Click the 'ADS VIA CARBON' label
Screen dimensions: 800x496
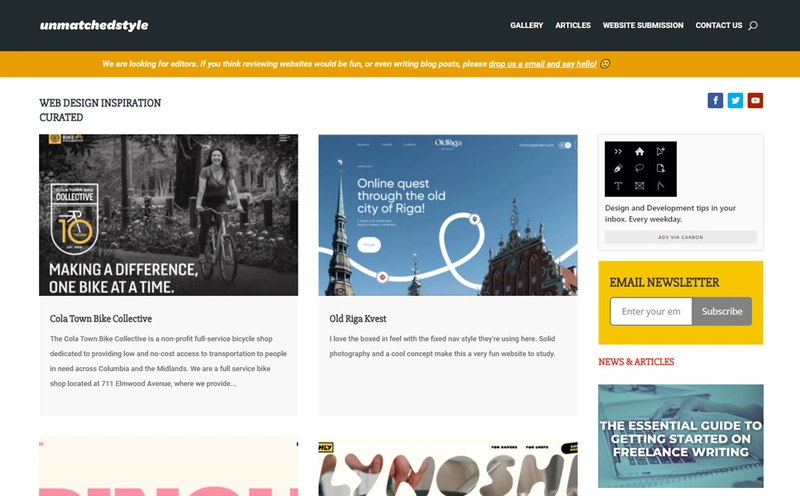pyautogui.click(x=681, y=237)
